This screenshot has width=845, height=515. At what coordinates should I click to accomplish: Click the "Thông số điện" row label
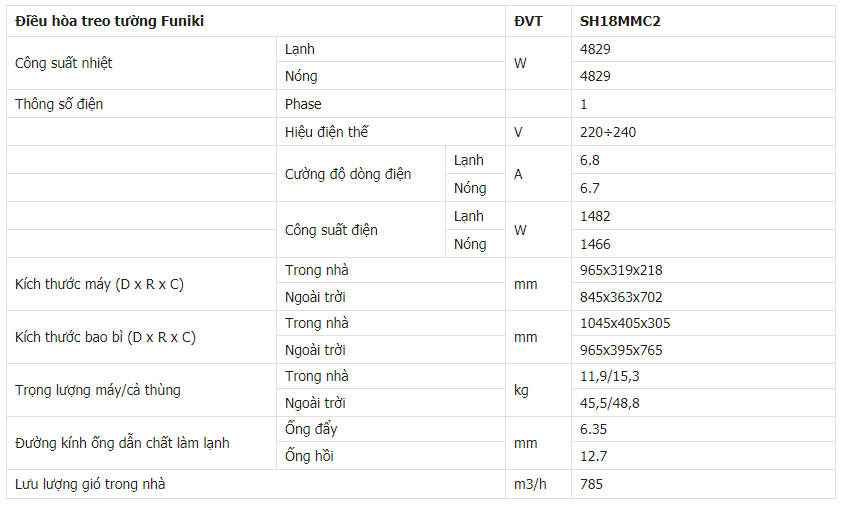[x=59, y=104]
